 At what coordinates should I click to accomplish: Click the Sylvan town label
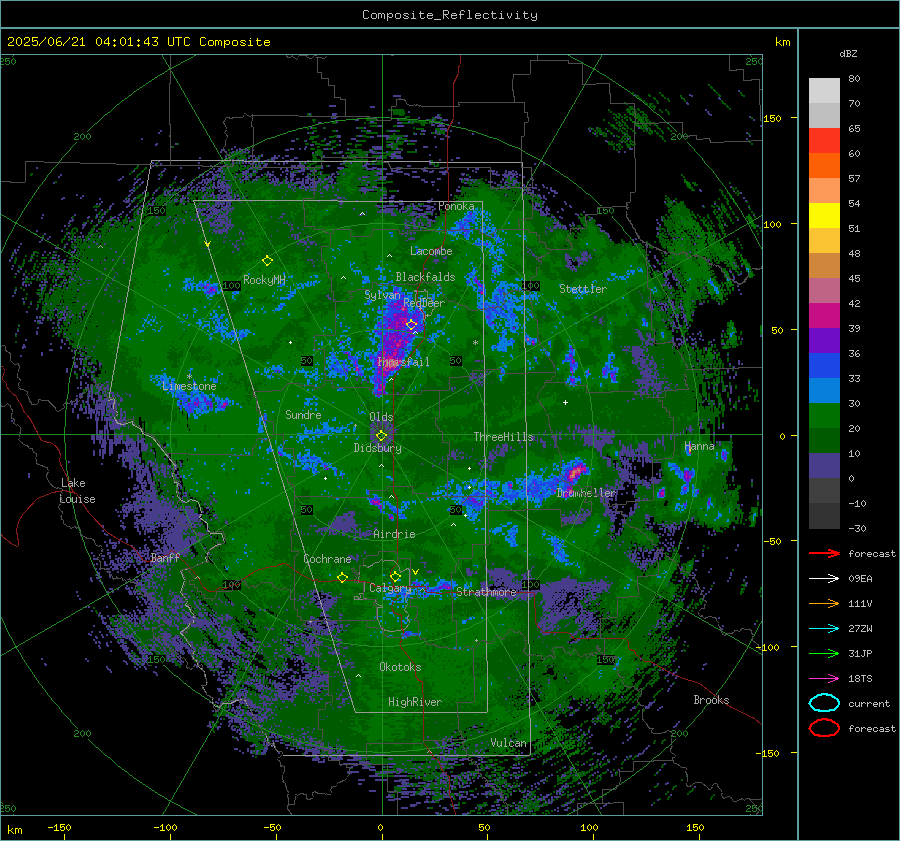pyautogui.click(x=382, y=295)
